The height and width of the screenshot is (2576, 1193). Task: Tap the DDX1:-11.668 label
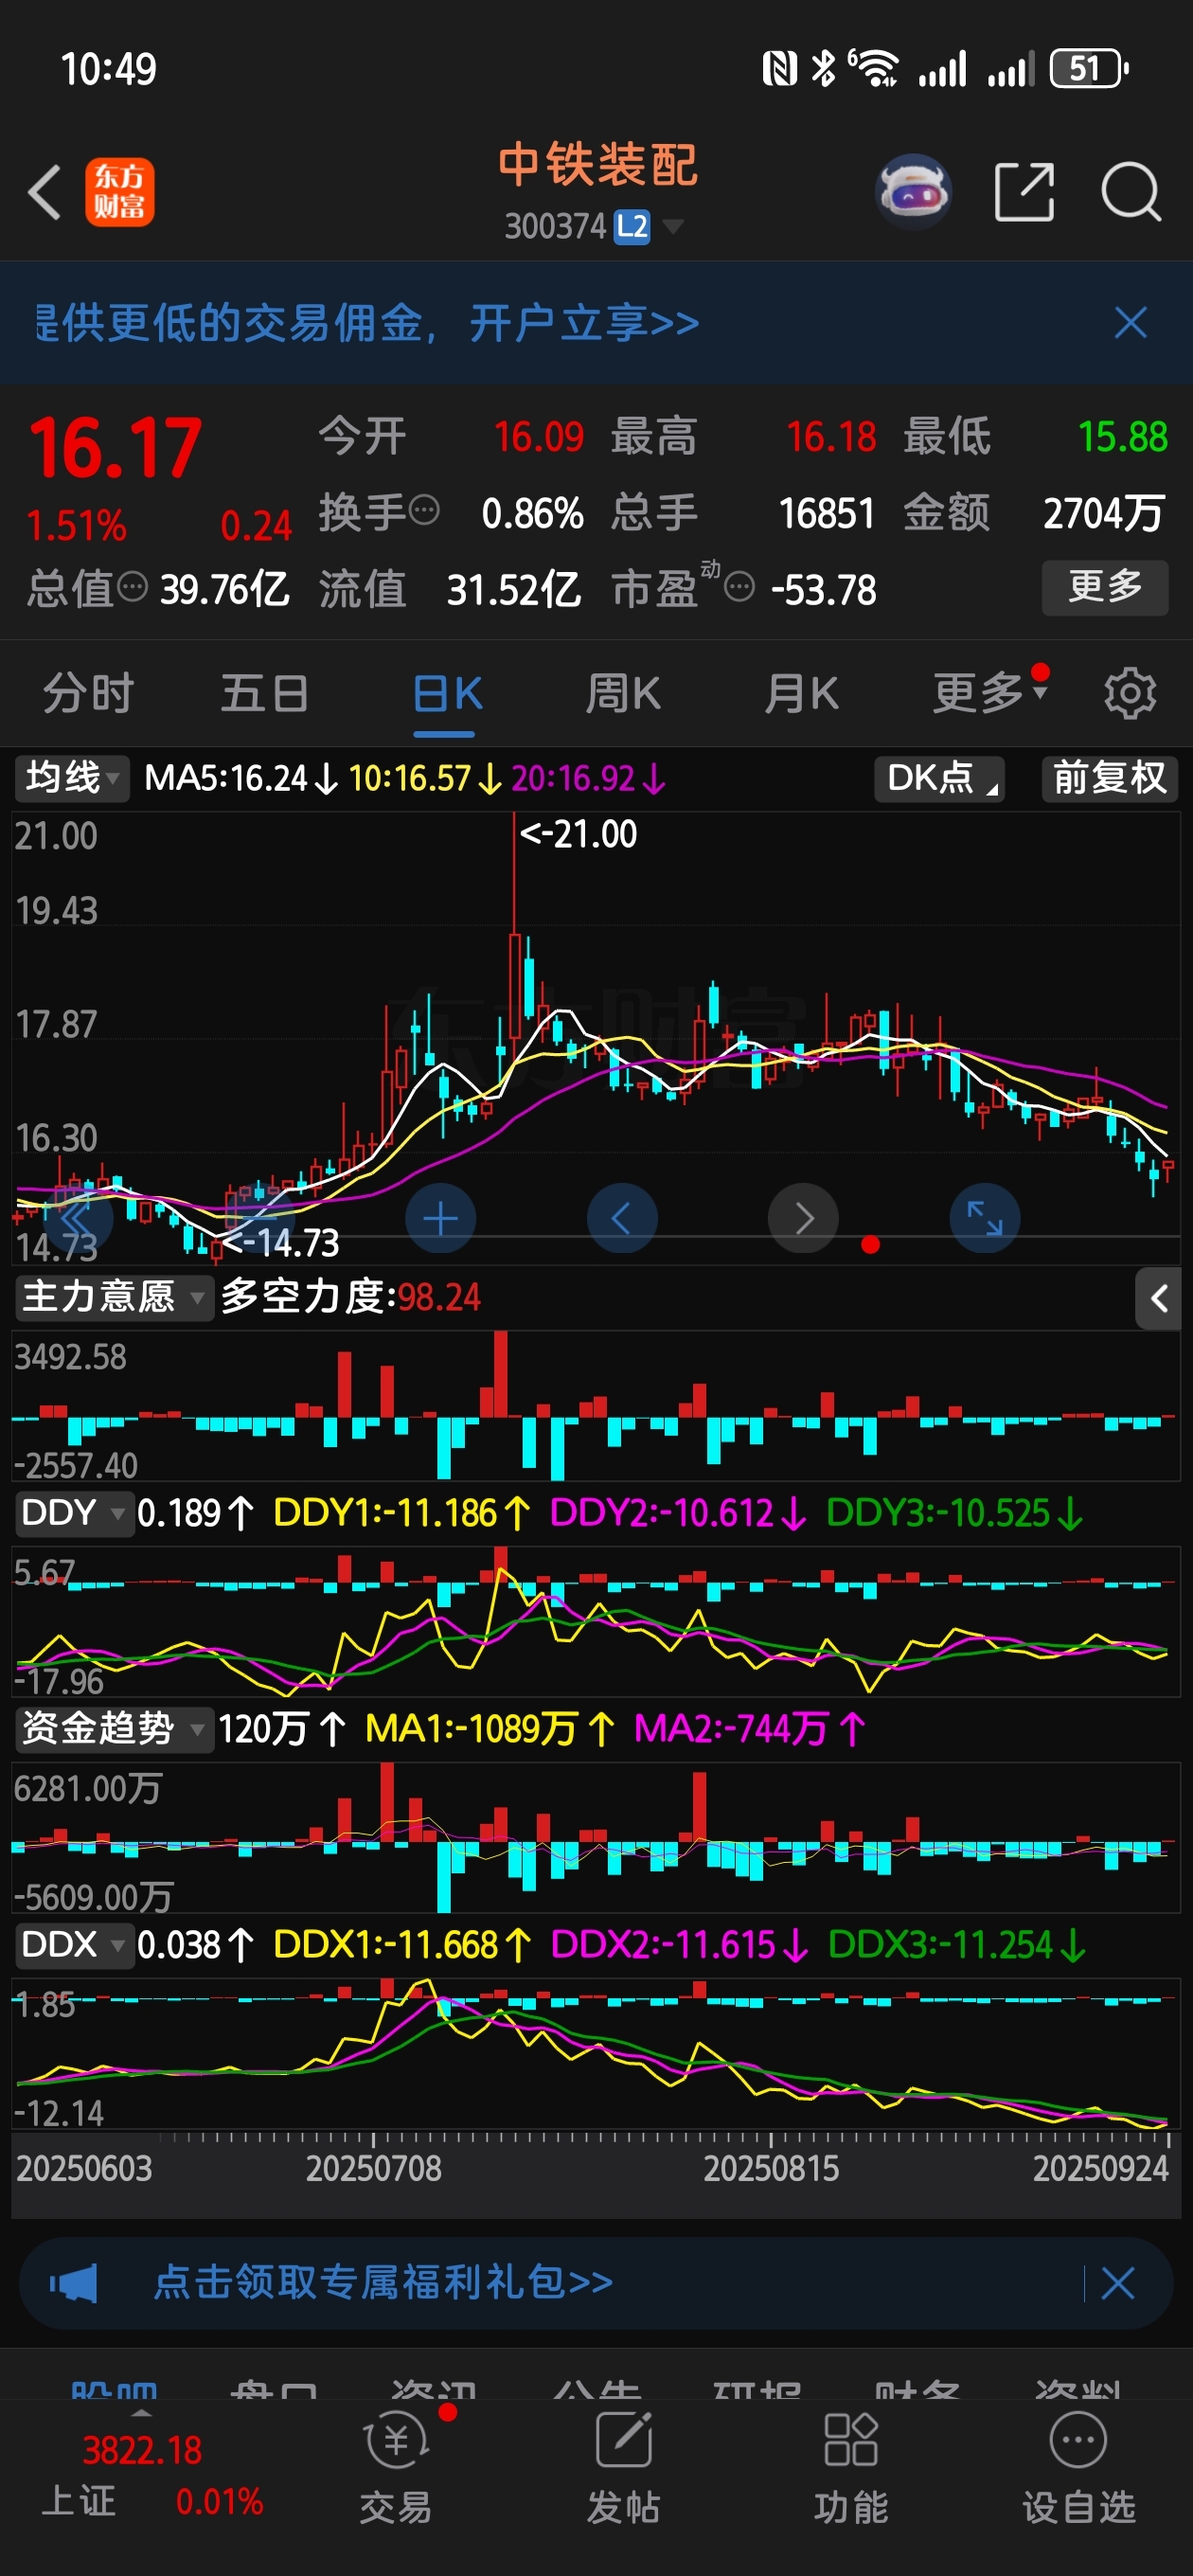[x=402, y=1945]
